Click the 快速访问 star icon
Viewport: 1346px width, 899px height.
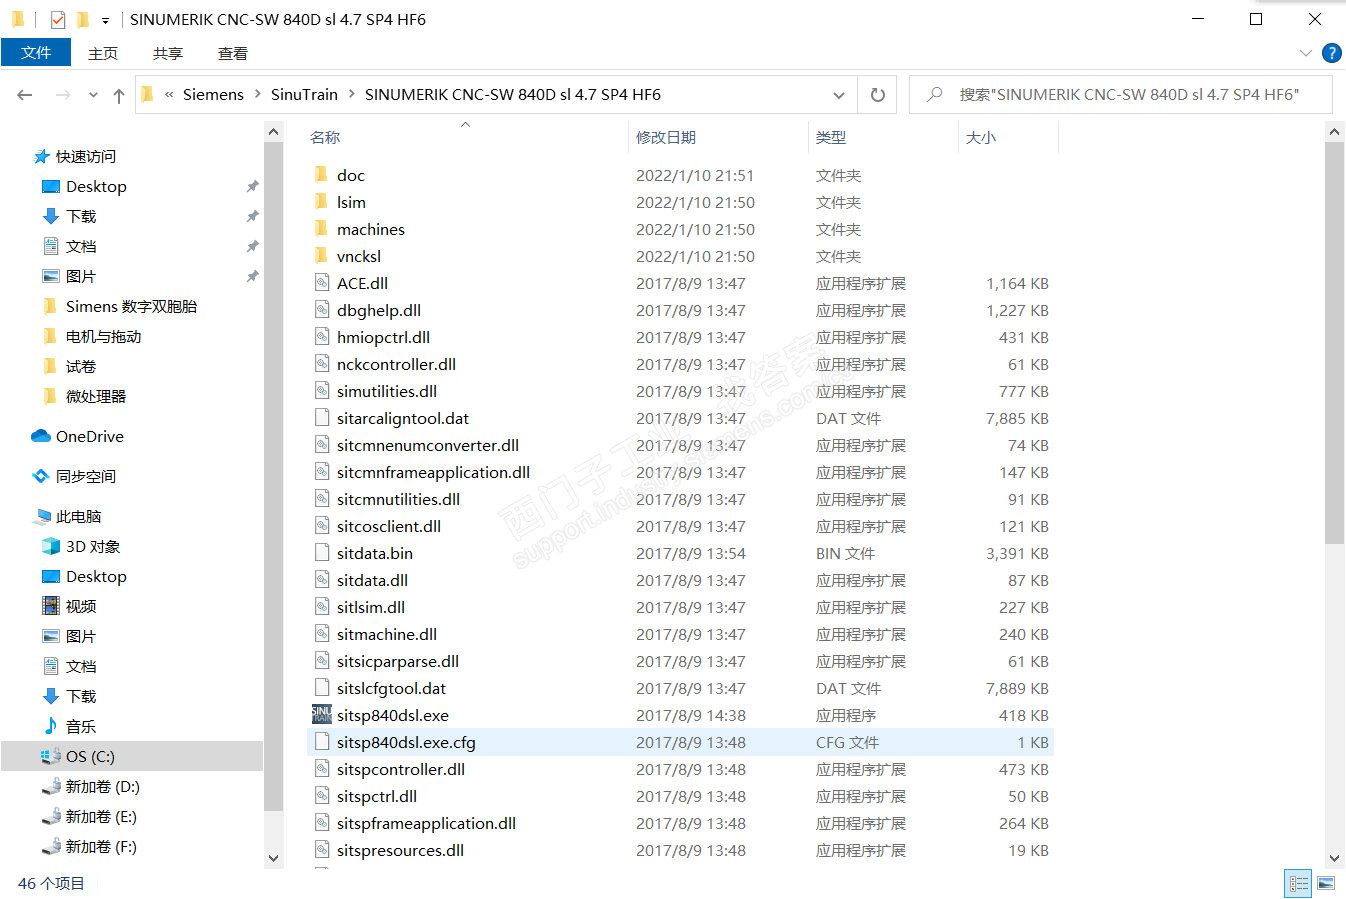click(x=41, y=156)
